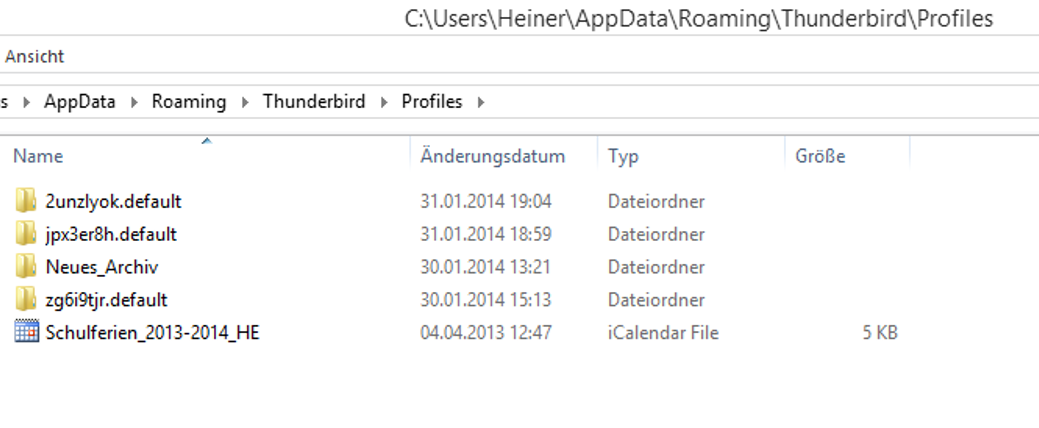Select the Neues_Archiv folder name
The image size is (1039, 428).
[102, 267]
